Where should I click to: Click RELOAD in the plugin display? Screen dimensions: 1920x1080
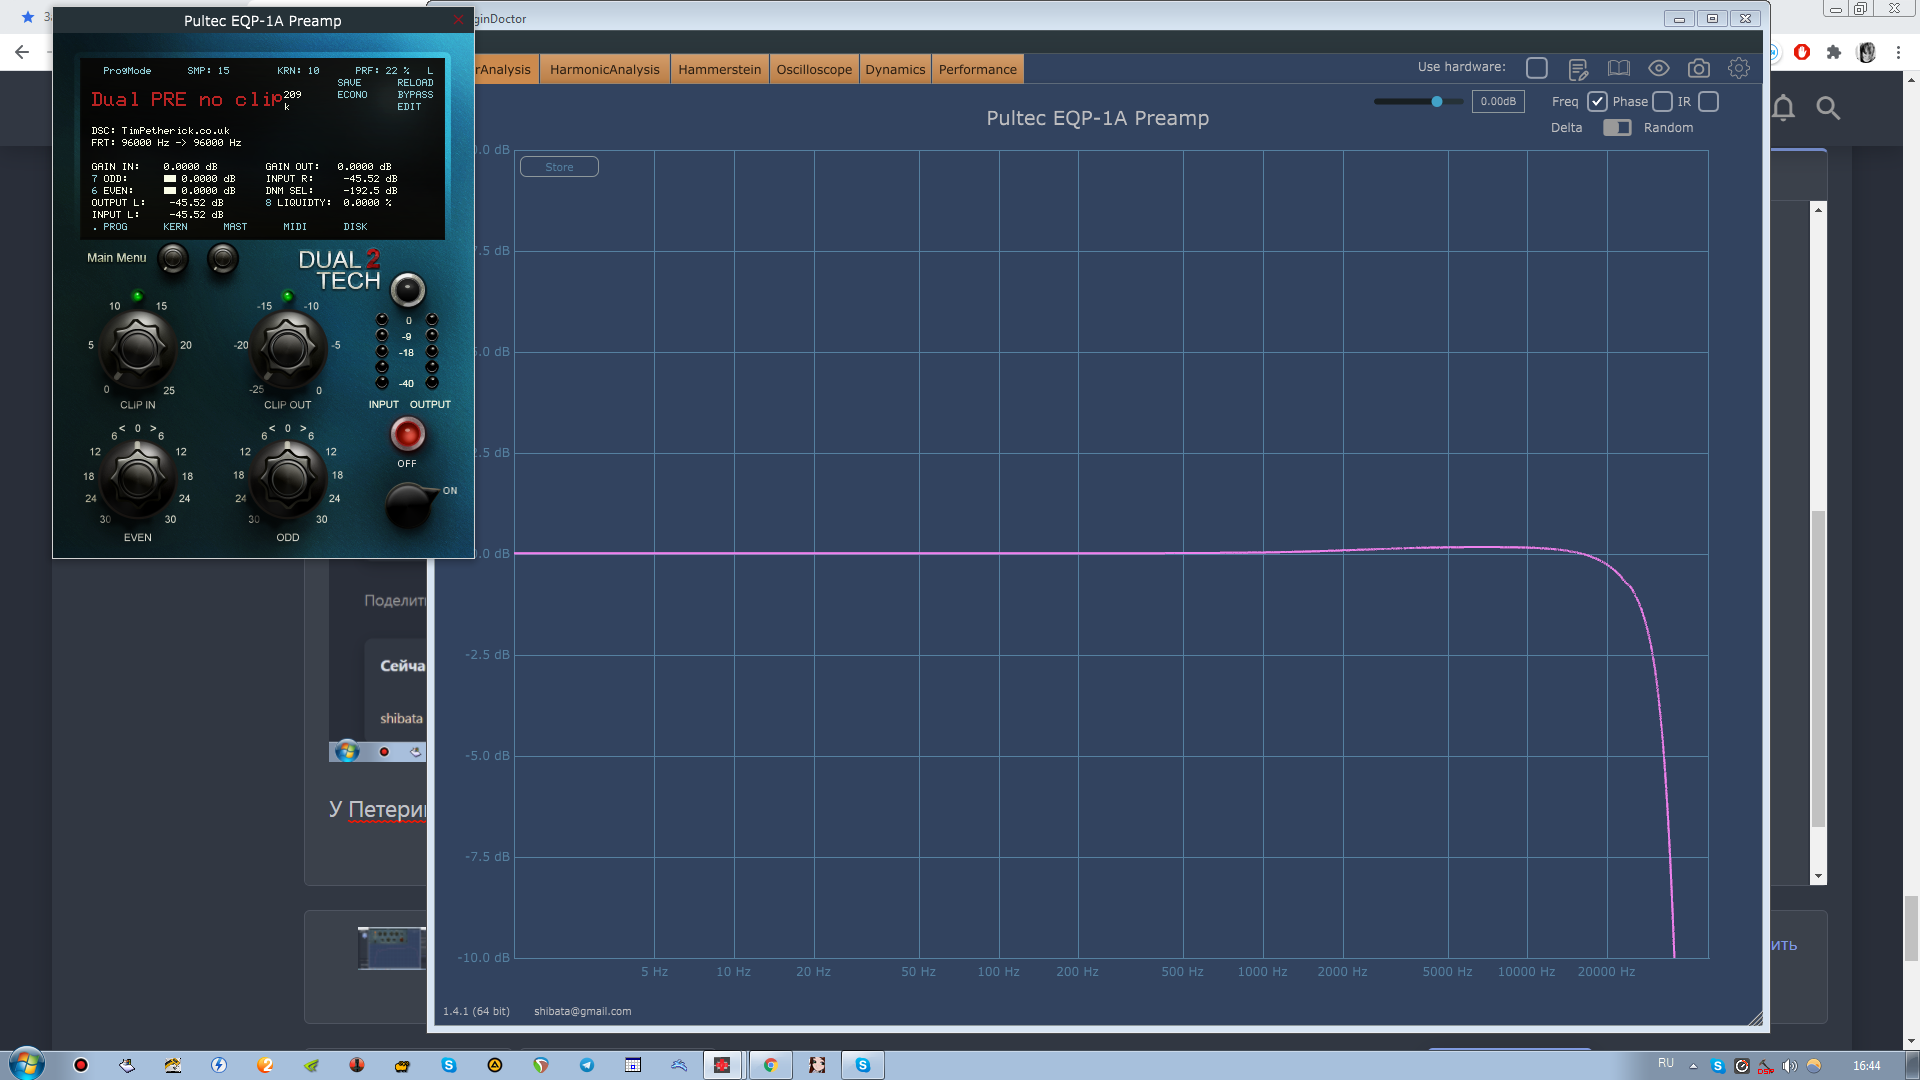[x=415, y=83]
